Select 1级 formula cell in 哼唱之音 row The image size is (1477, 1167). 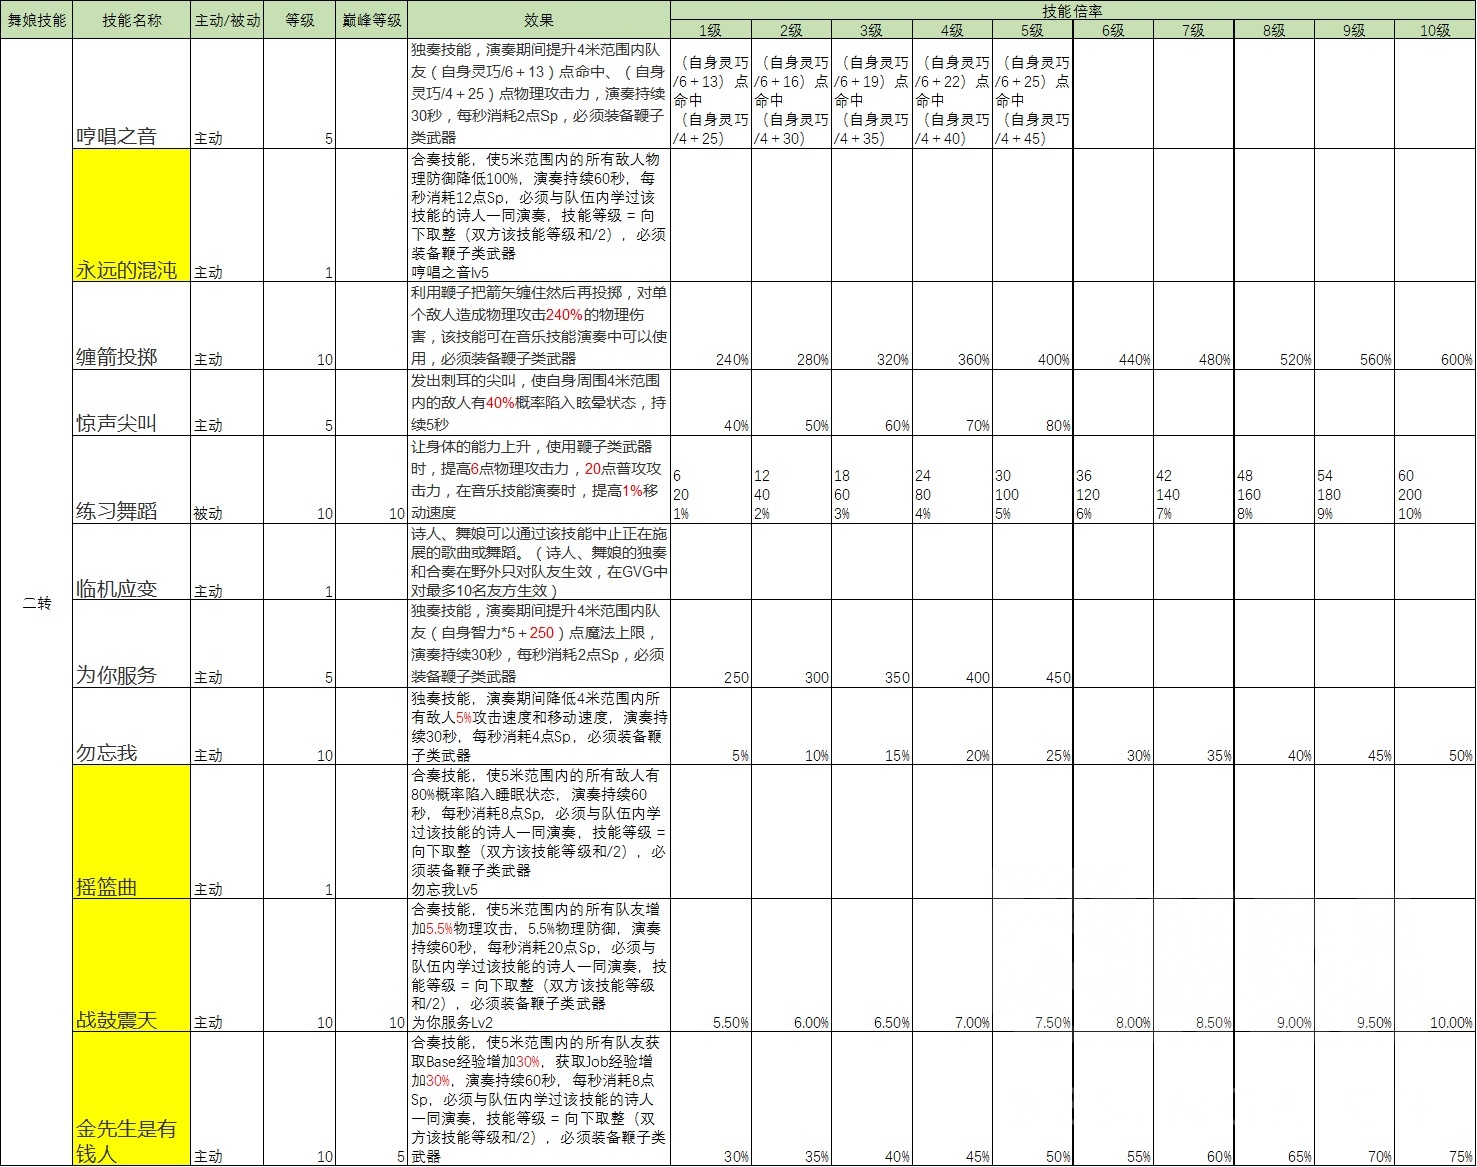pos(710,94)
